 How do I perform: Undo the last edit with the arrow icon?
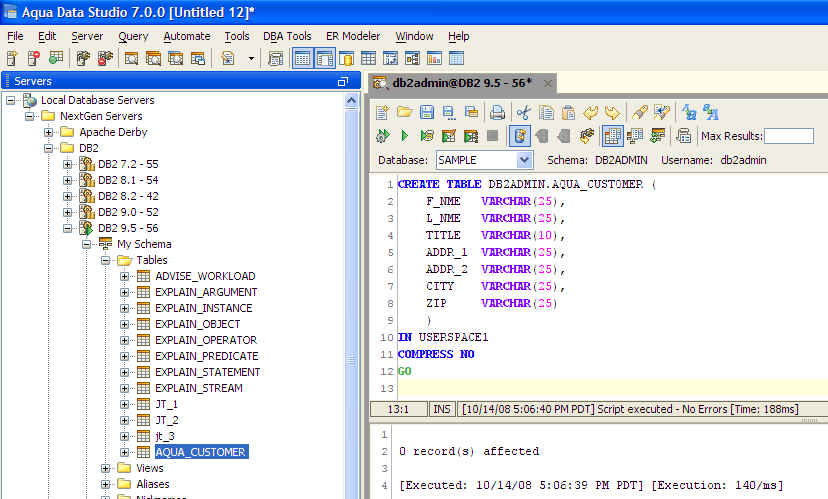pyautogui.click(x=590, y=112)
